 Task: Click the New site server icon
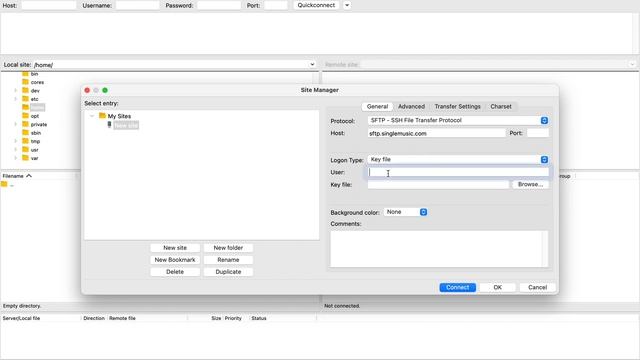click(x=109, y=124)
